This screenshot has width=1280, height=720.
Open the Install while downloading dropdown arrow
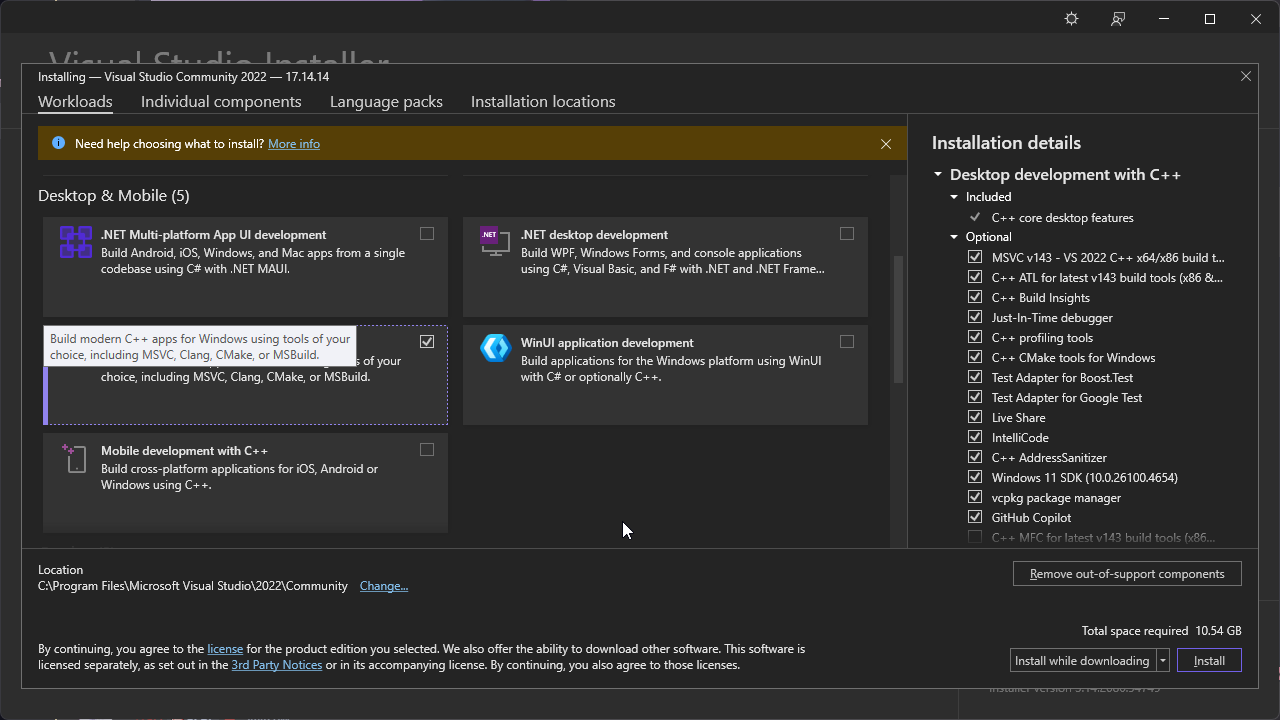coord(1162,661)
